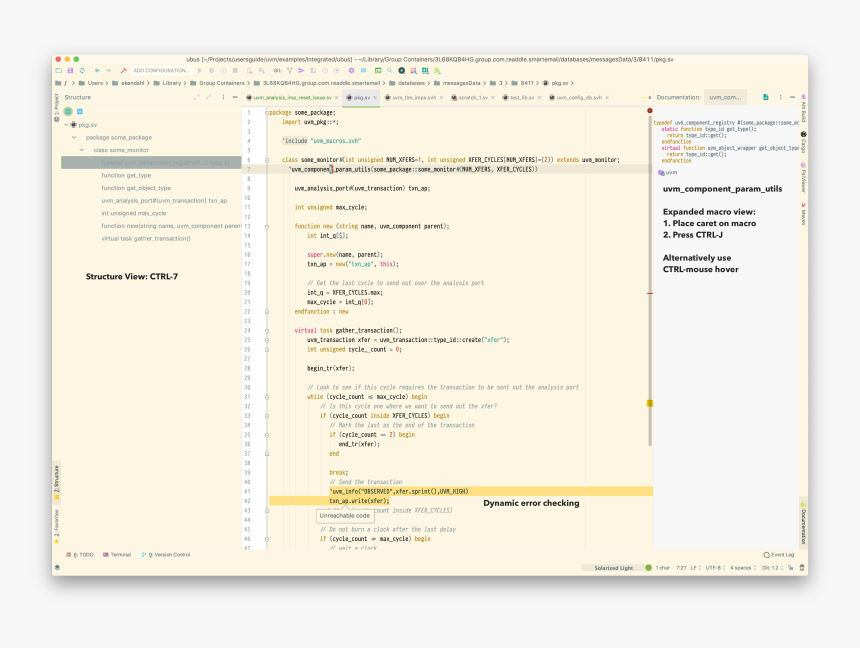Image resolution: width=860 pixels, height=648 pixels.
Task: Click the red error indicator above scrollbar
Action: (649, 110)
